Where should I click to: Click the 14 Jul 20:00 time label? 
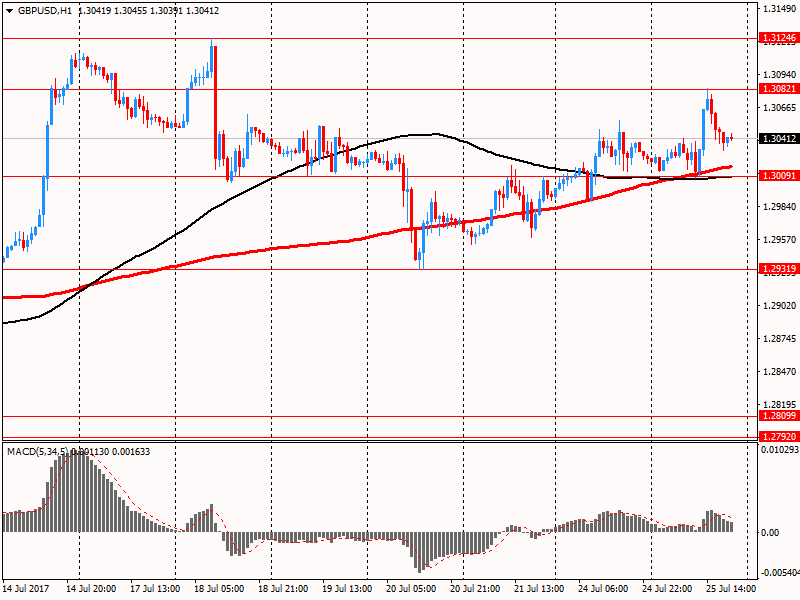[x=91, y=588]
